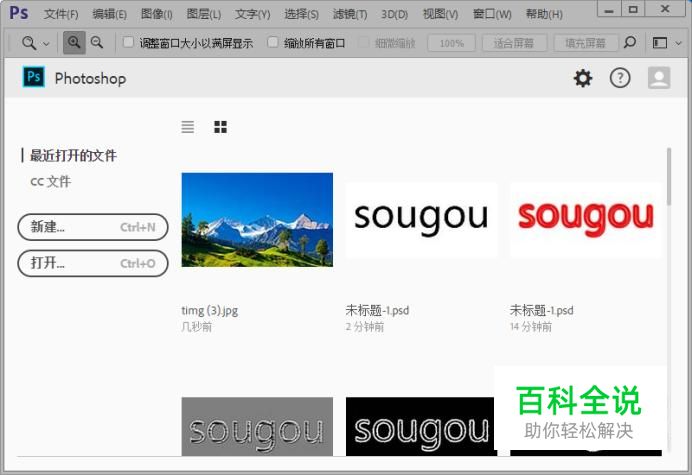Open the red sougou text thumbnail
692x475 pixels.
click(x=586, y=219)
